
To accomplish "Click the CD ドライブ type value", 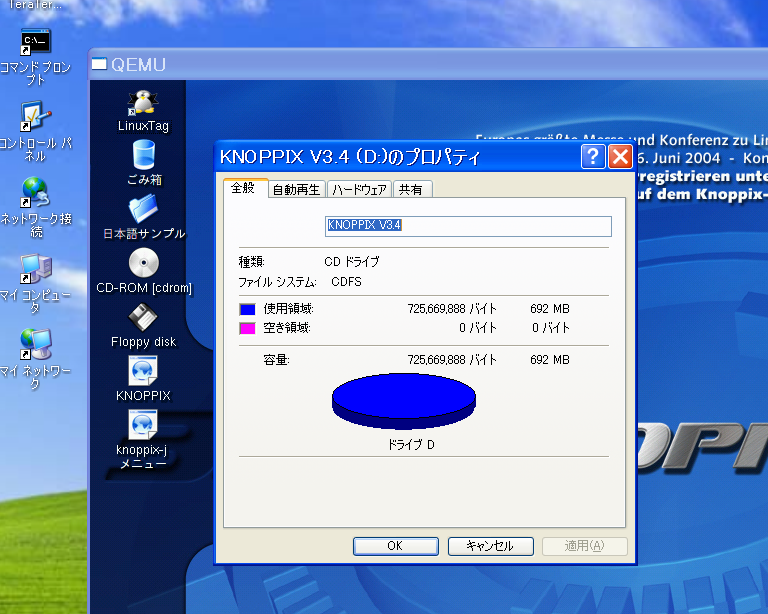I will coord(352,261).
